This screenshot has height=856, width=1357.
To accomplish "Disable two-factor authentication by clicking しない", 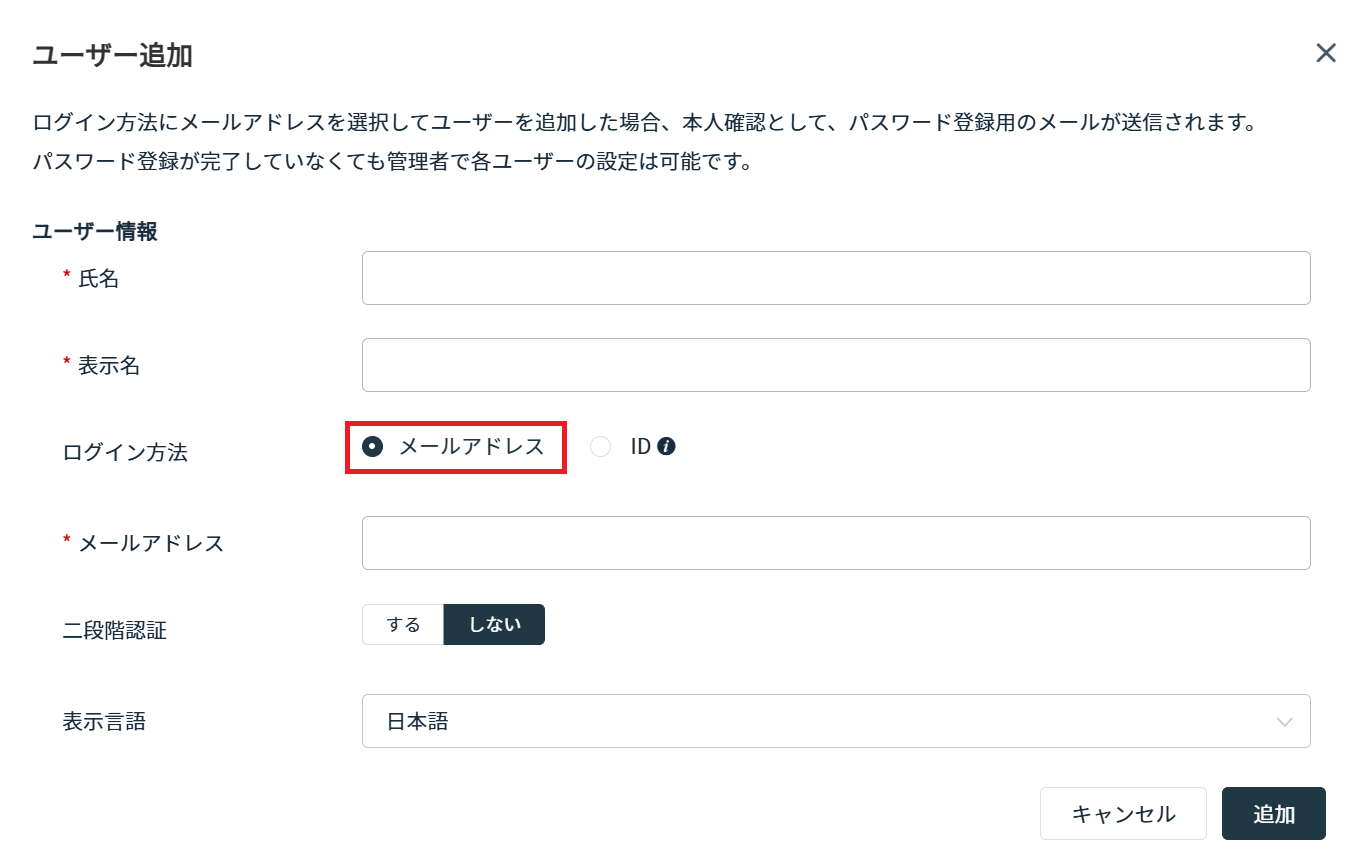I will click(494, 624).
